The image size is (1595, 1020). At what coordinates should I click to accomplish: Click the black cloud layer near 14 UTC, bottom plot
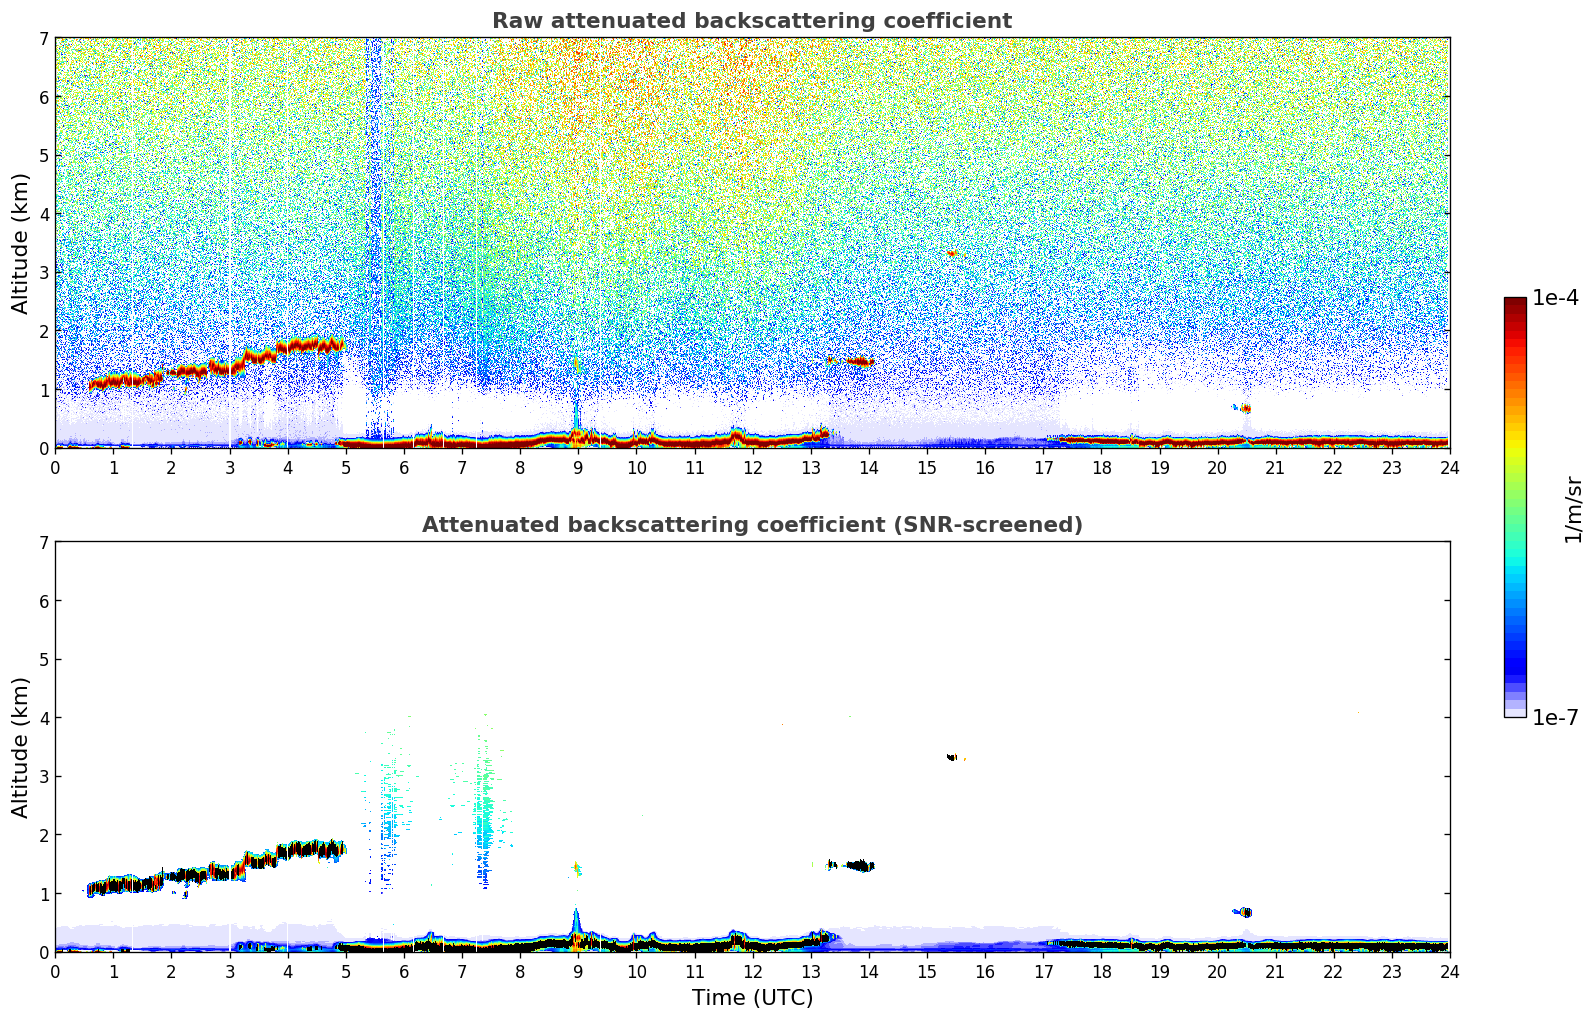pyautogui.click(x=858, y=865)
